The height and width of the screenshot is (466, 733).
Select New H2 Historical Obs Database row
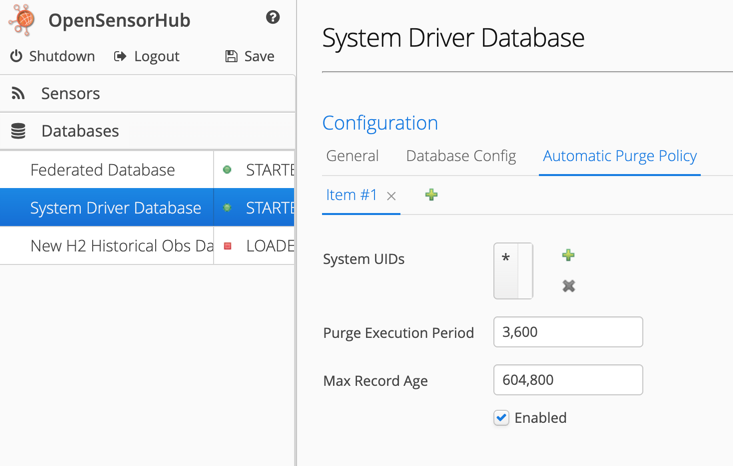click(x=121, y=246)
